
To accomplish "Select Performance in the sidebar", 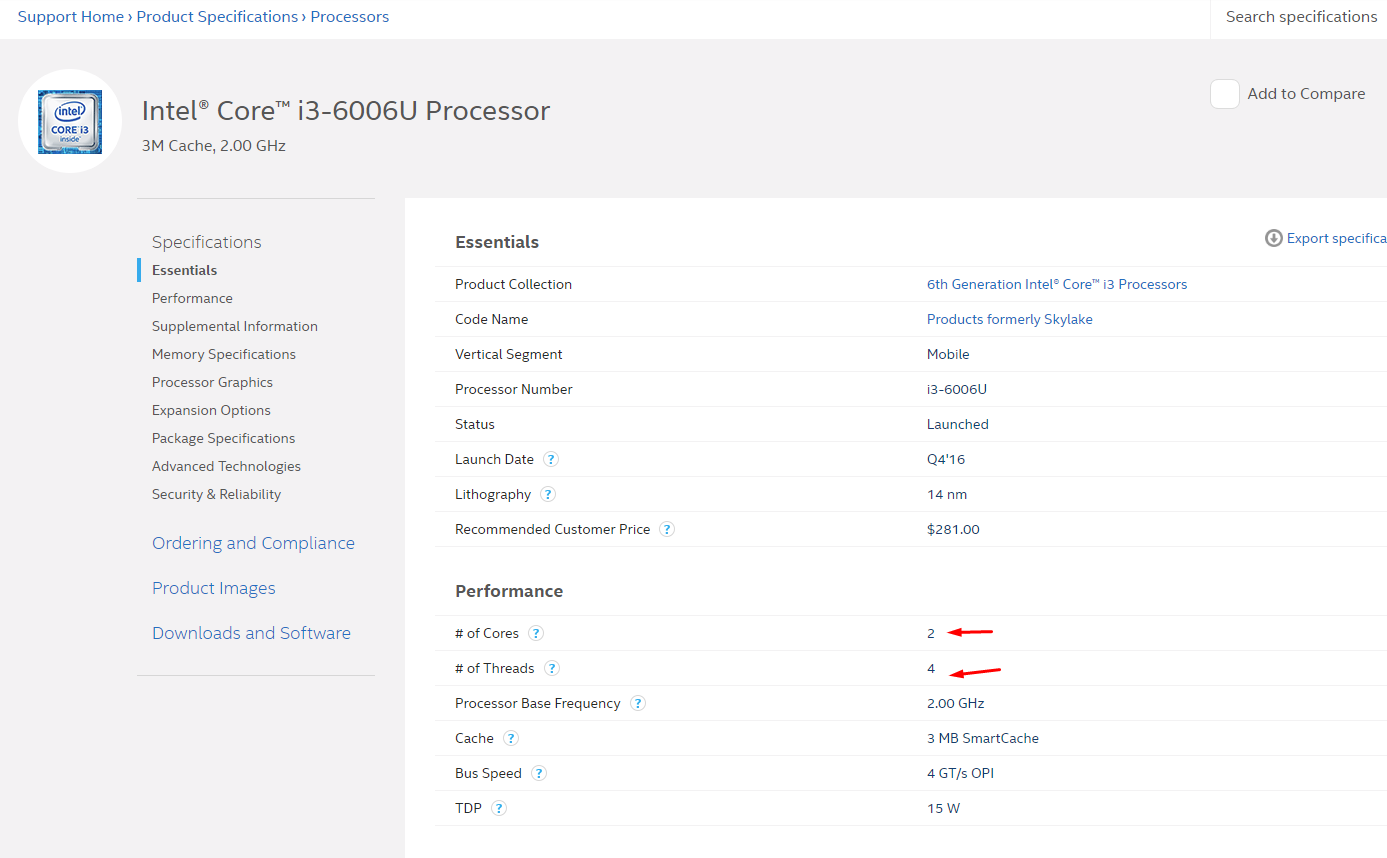I will click(192, 298).
